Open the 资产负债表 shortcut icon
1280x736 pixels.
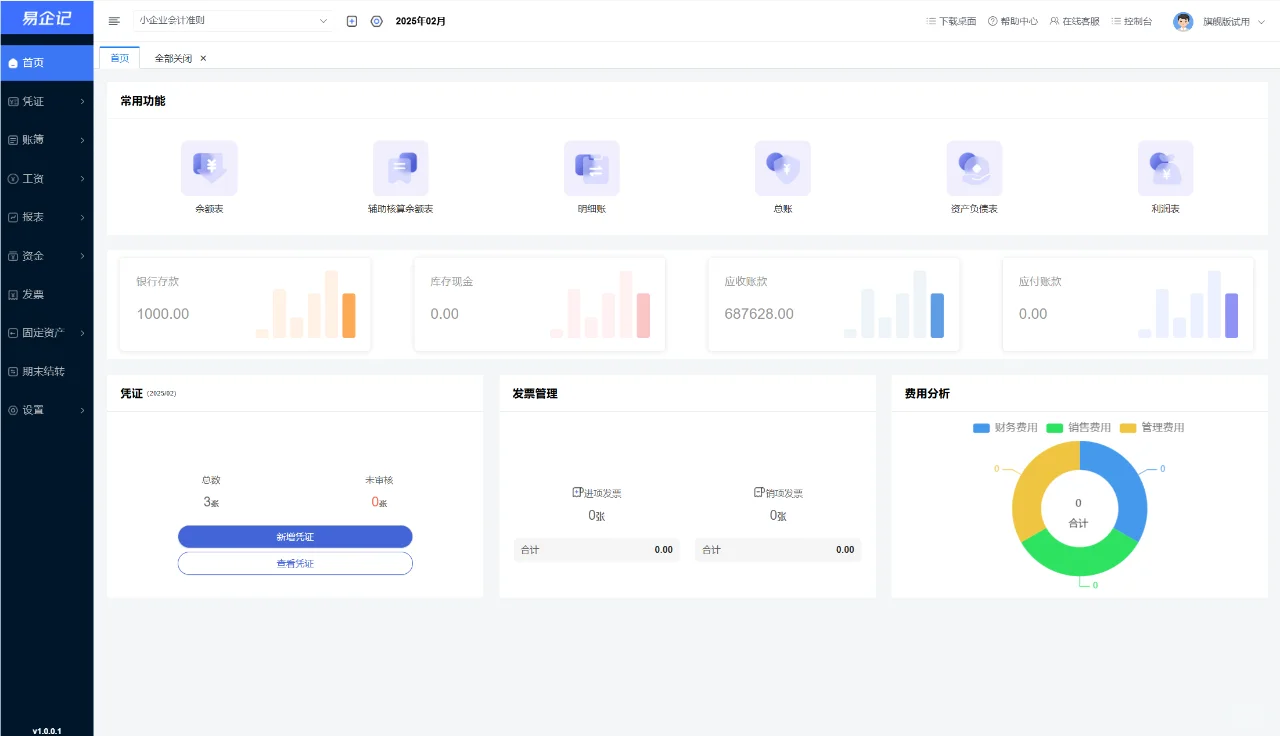[x=974, y=168]
